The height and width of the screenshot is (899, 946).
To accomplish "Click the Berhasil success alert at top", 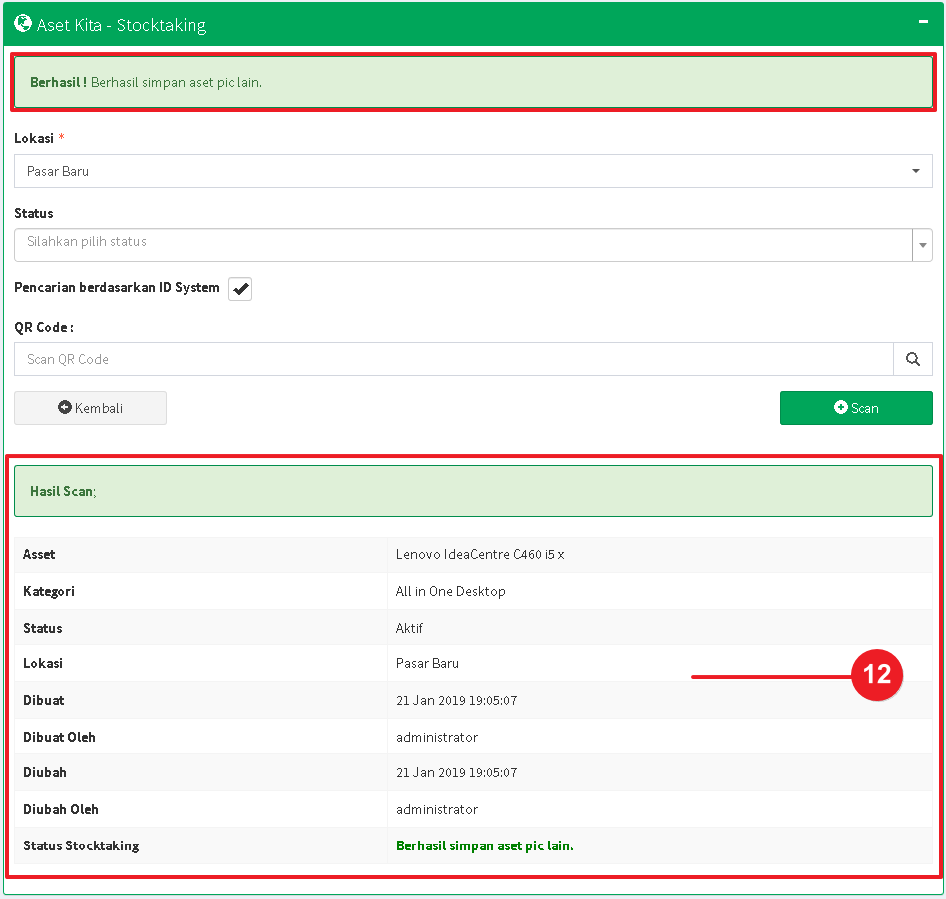I will pos(473,82).
